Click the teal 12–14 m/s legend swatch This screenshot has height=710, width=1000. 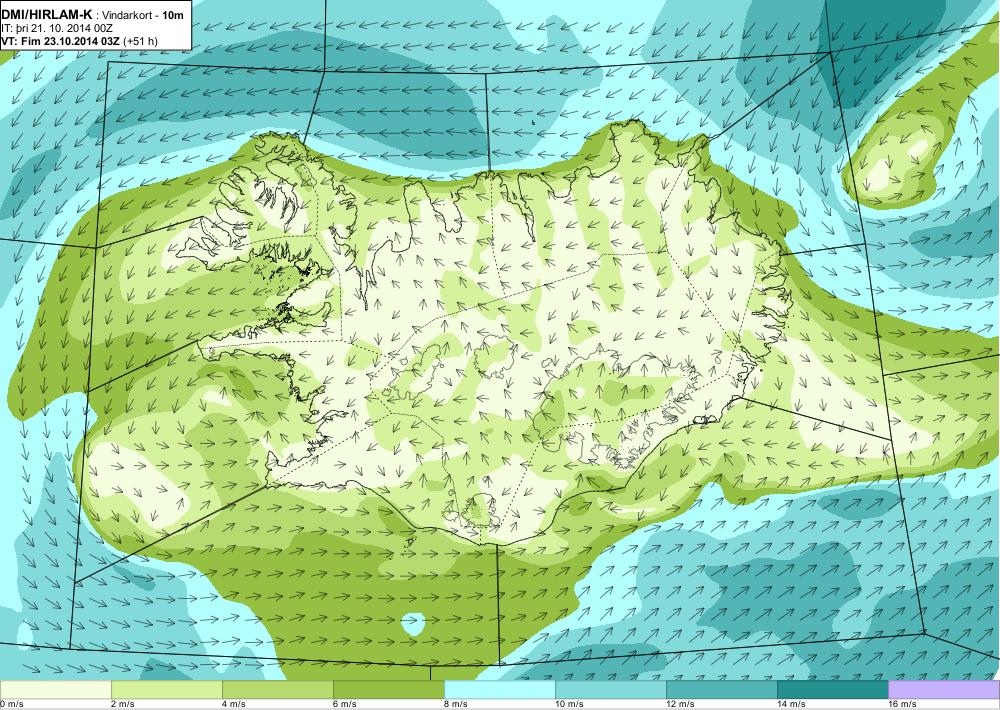[x=721, y=690]
